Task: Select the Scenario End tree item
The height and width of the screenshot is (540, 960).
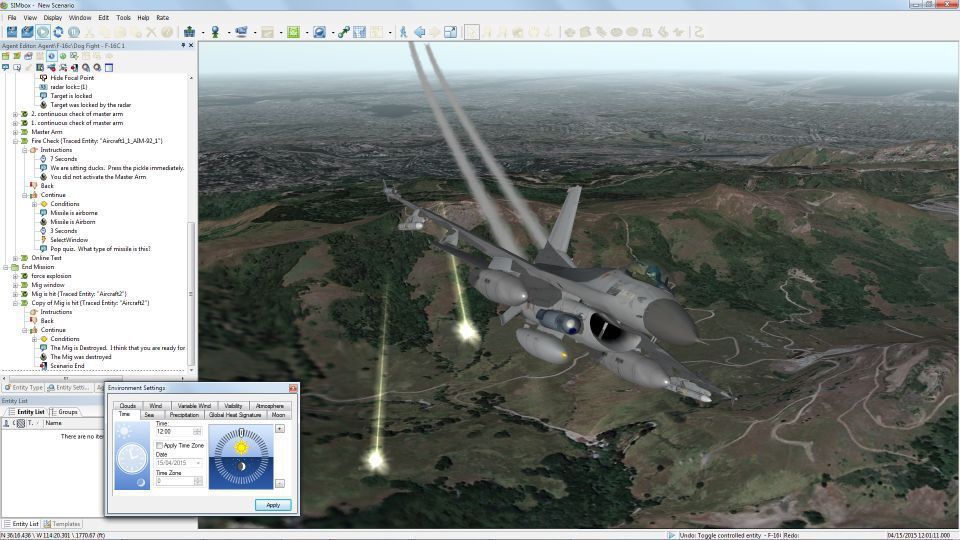Action: click(67, 366)
